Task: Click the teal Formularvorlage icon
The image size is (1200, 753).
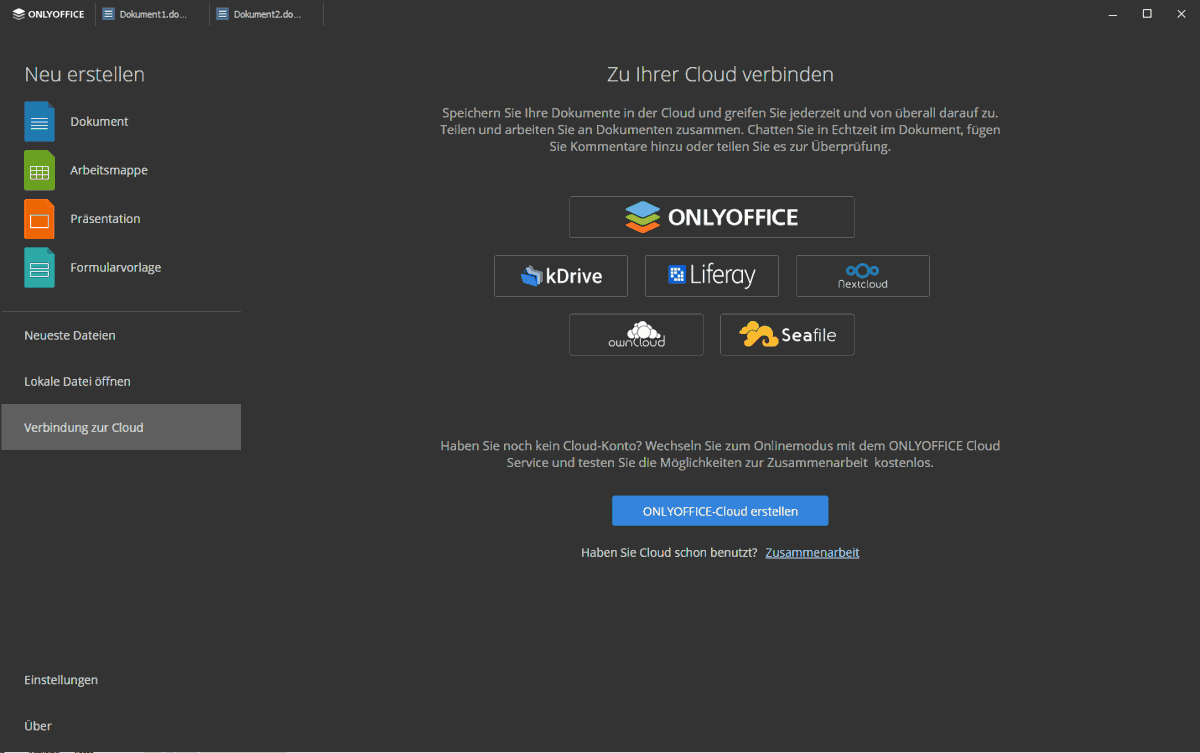Action: click(39, 268)
